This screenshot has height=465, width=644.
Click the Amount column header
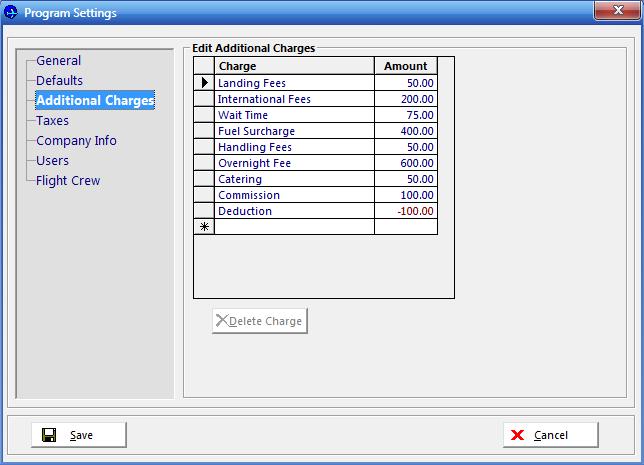[405, 66]
